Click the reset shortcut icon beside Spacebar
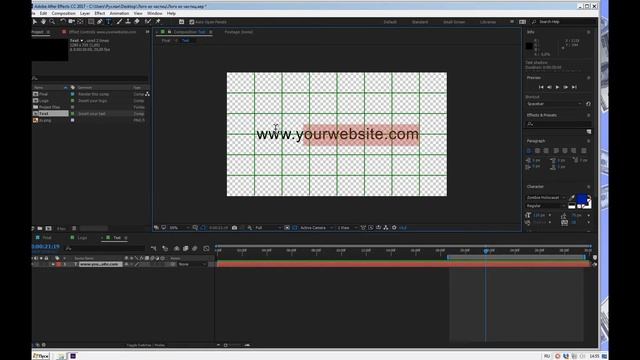The image size is (640, 360). (588, 104)
